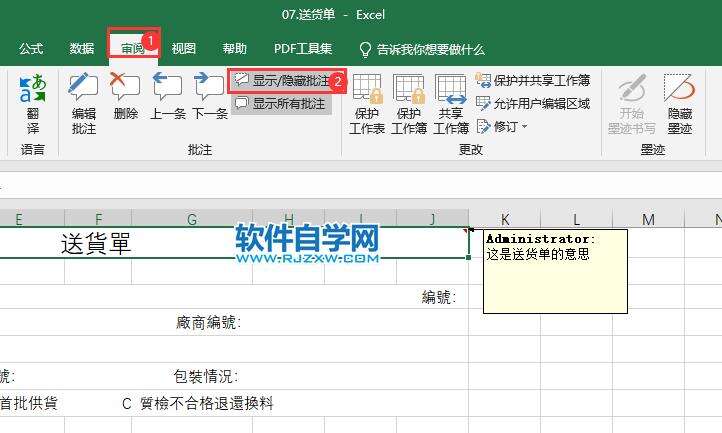The width and height of the screenshot is (722, 433).
Task: Select column K header
Action: 505,219
